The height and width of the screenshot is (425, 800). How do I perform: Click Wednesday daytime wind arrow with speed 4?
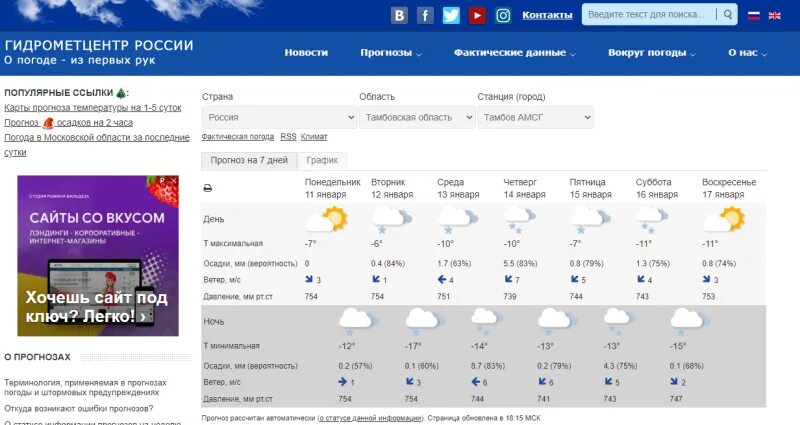click(442, 279)
